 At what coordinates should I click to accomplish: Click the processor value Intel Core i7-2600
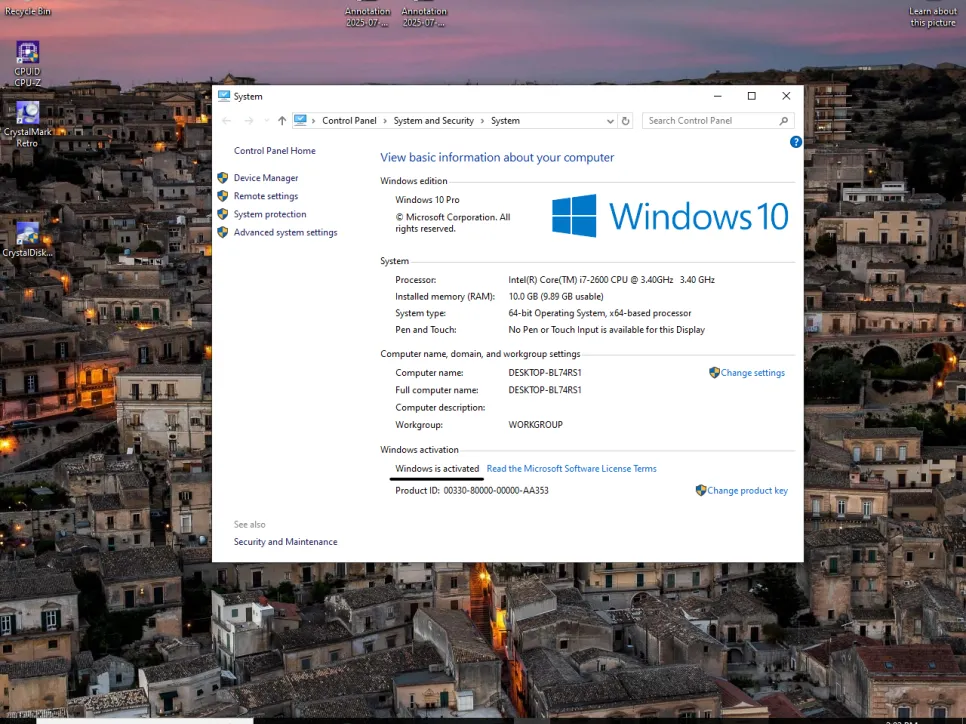(x=611, y=280)
